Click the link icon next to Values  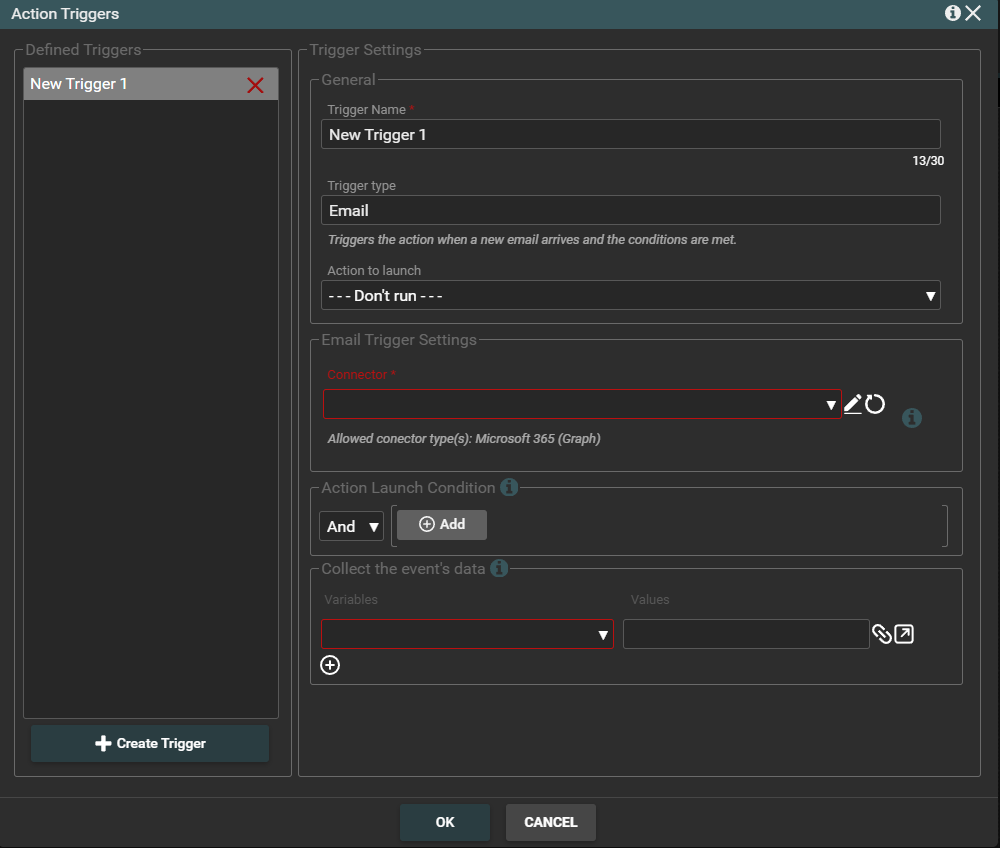(x=881, y=634)
